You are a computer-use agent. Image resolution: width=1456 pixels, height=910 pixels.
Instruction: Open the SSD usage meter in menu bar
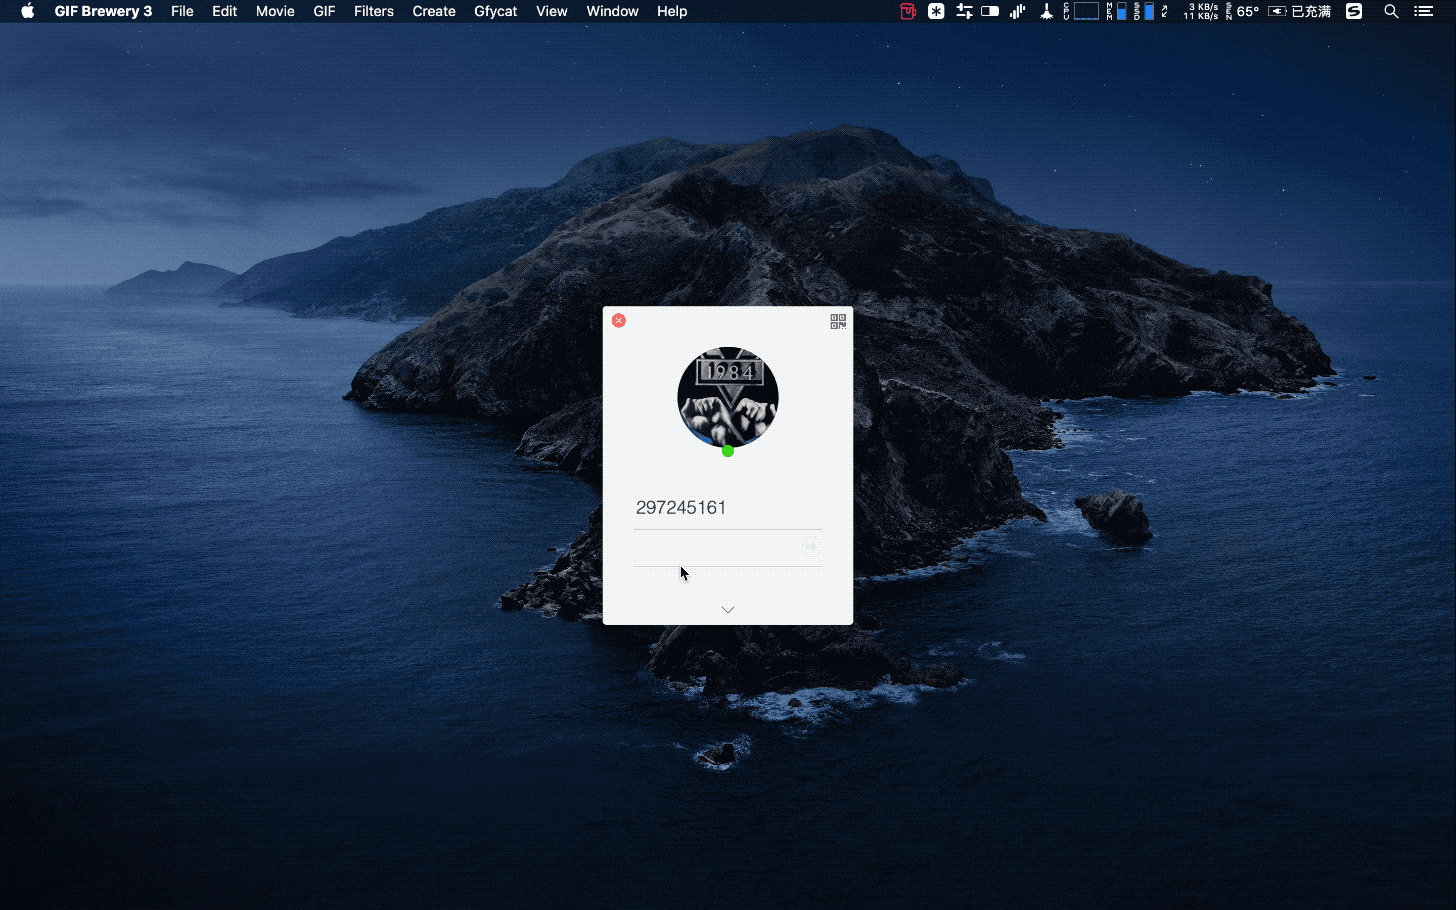pyautogui.click(x=1144, y=11)
